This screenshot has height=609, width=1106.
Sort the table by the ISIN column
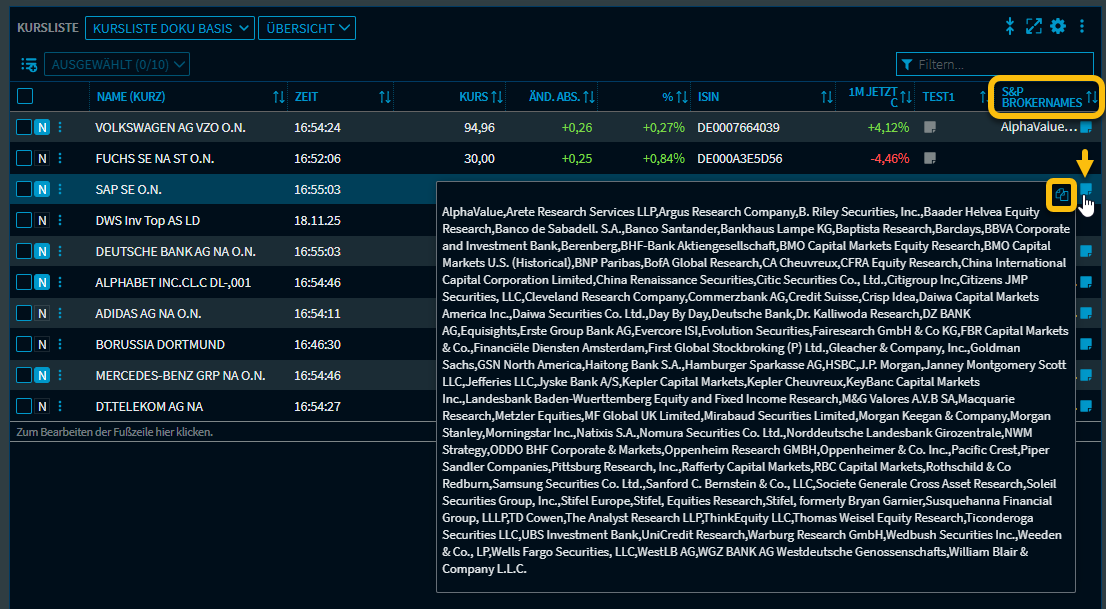(708, 97)
